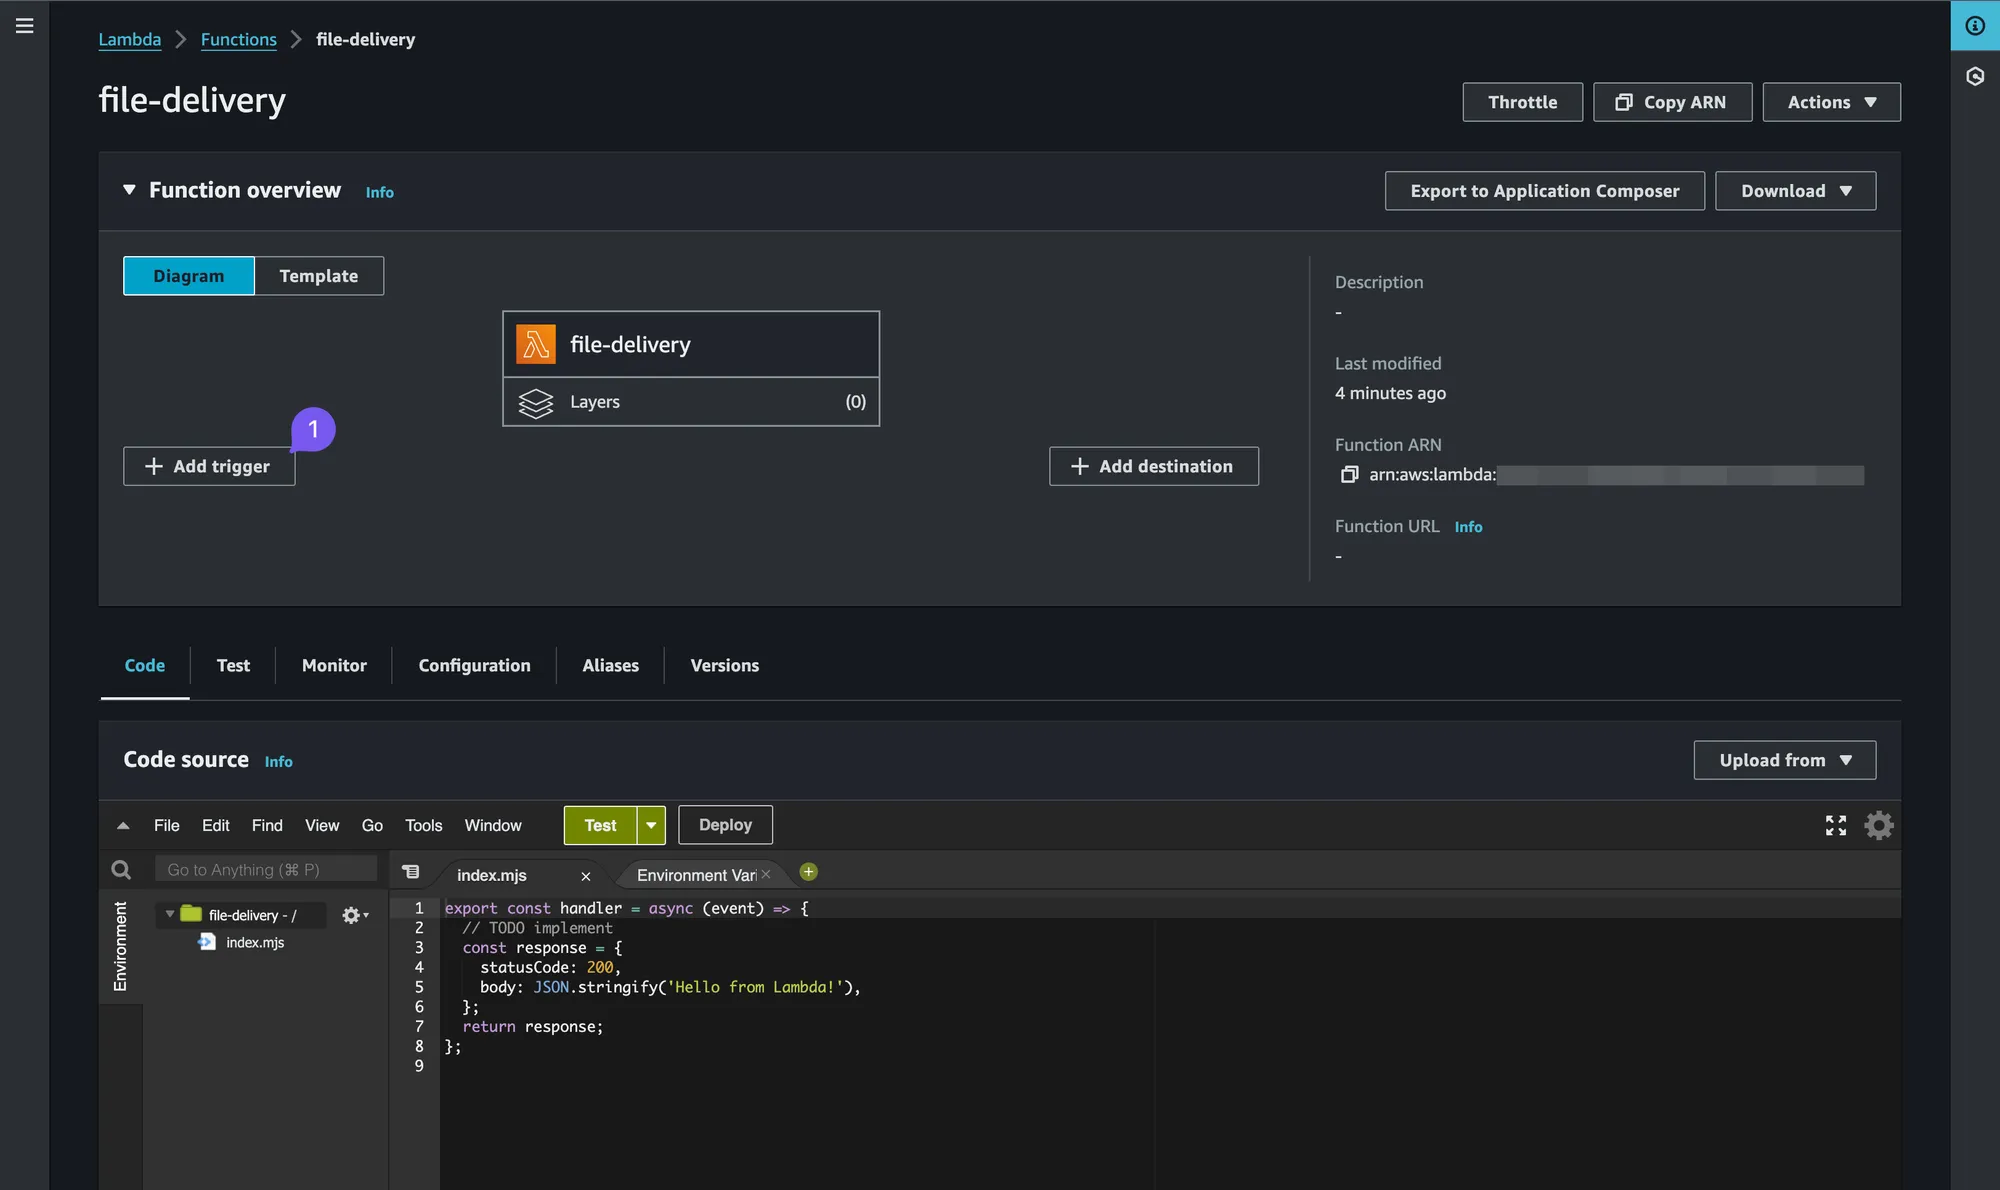The image size is (2000, 1190).
Task: Click the Layers row in diagram
Action: click(691, 402)
